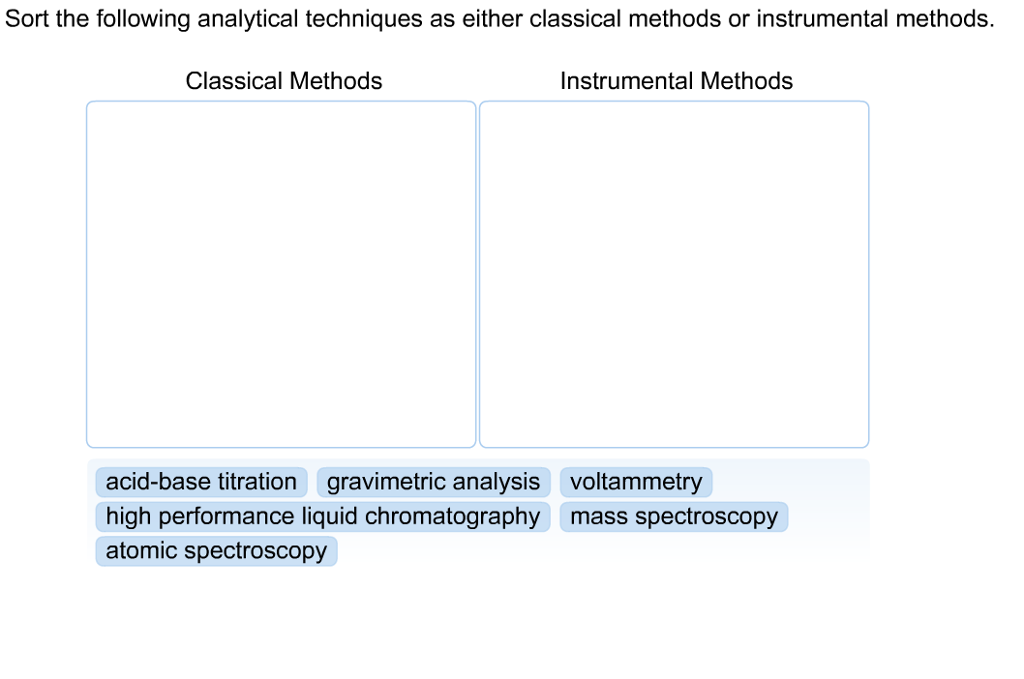This screenshot has width=1024, height=679.
Task: Click the atomic spectroscopy label text
Action: (x=215, y=550)
